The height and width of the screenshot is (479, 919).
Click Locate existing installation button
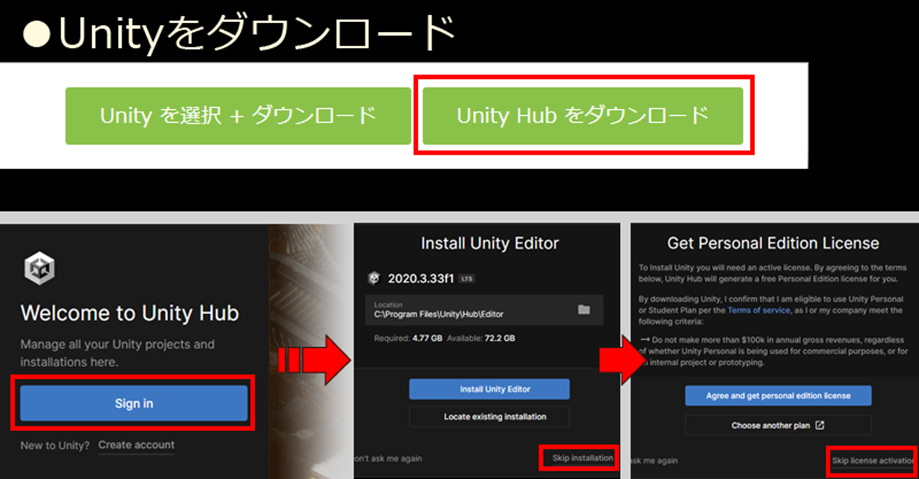tap(489, 417)
